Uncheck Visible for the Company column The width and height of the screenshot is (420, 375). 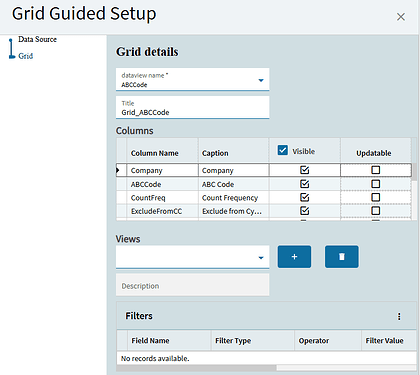pos(305,170)
